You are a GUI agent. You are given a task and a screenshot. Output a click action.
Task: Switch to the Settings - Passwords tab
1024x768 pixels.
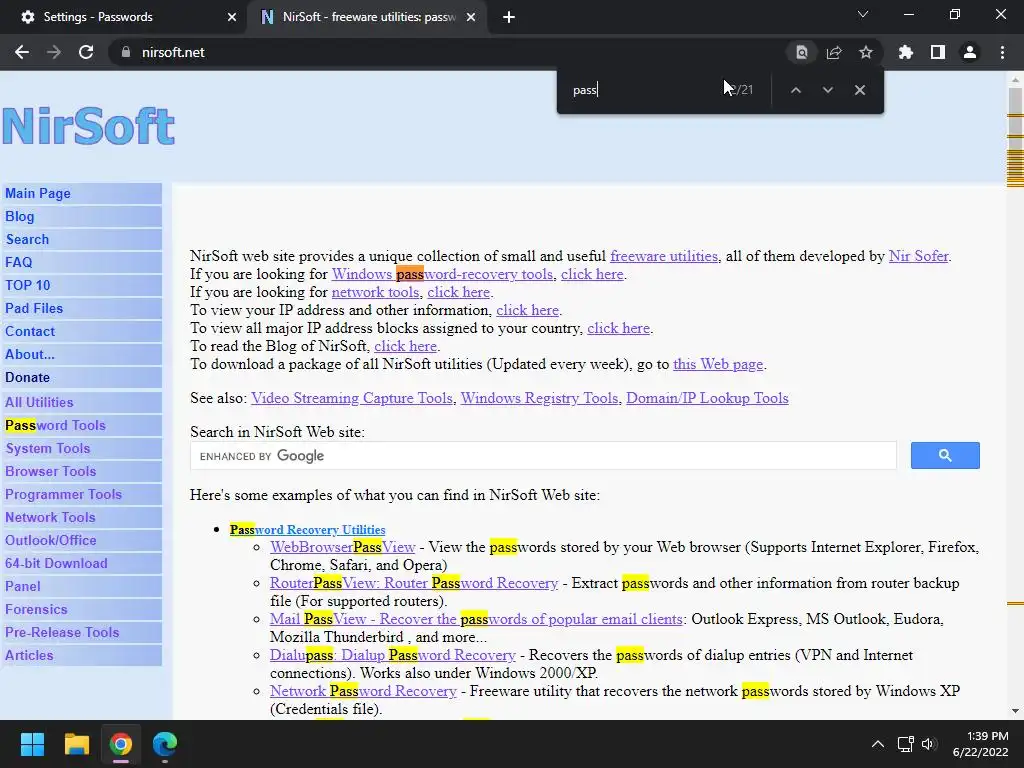[x=124, y=17]
